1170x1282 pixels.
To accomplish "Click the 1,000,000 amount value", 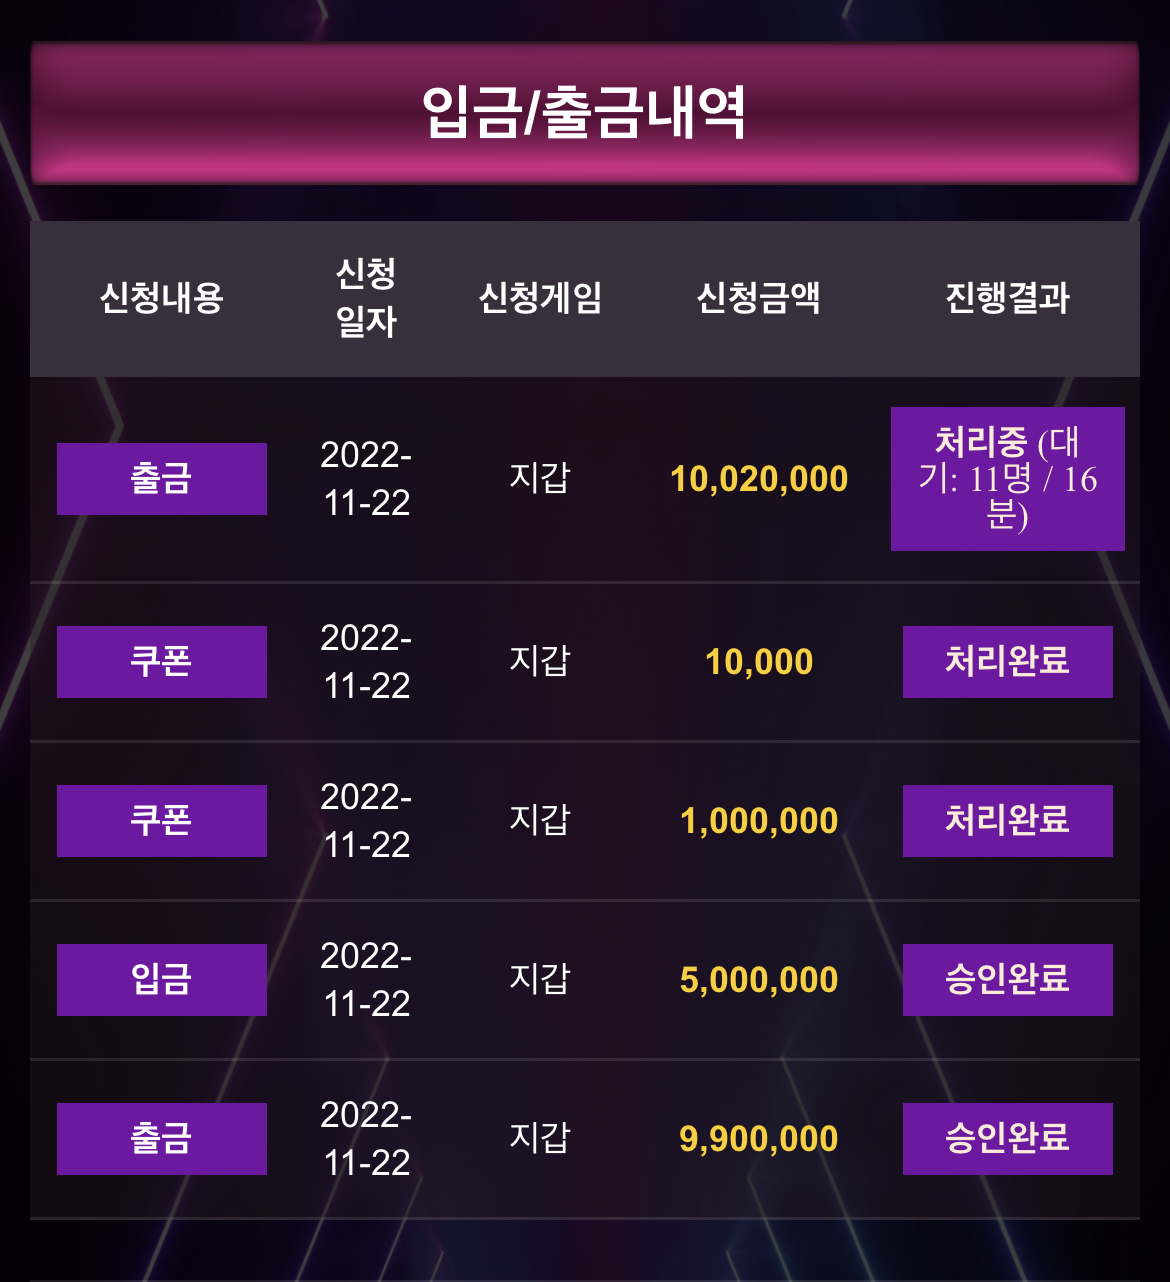I will [x=759, y=822].
